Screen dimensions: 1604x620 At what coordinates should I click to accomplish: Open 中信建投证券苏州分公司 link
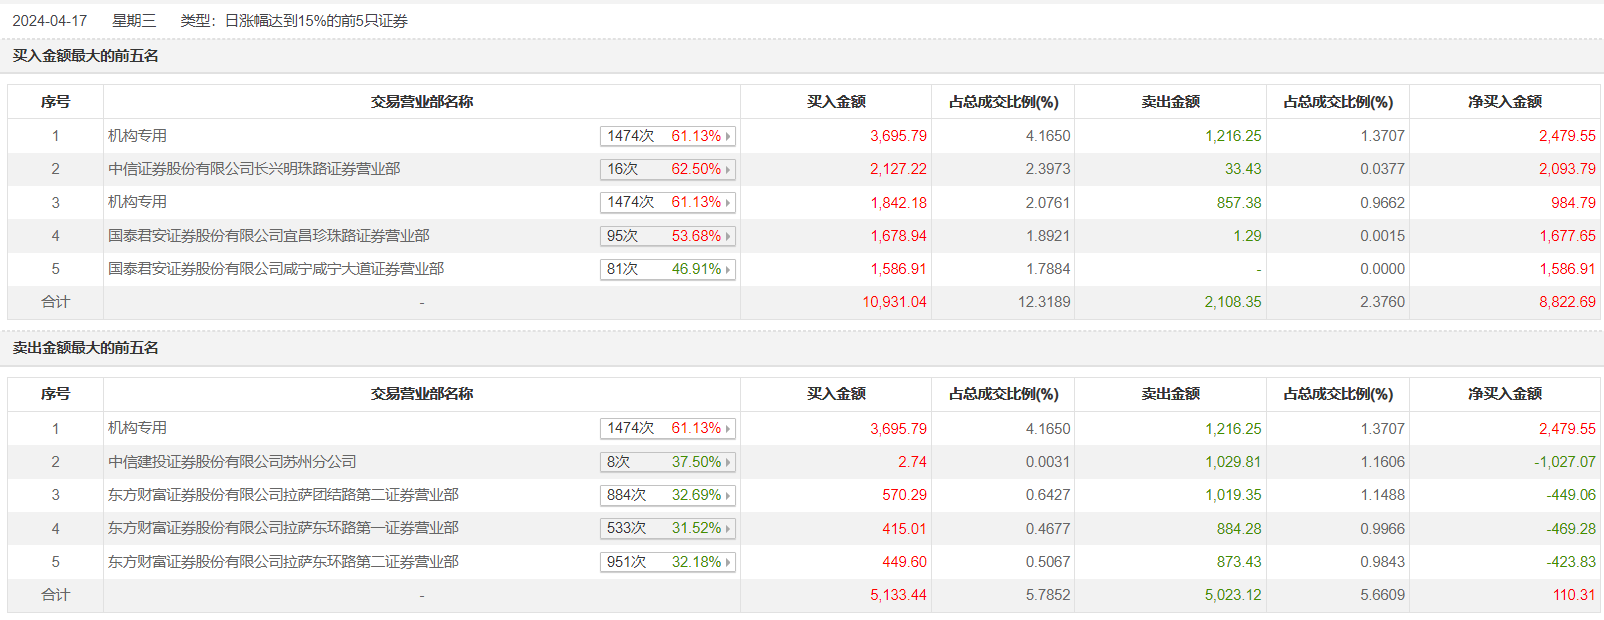click(232, 462)
